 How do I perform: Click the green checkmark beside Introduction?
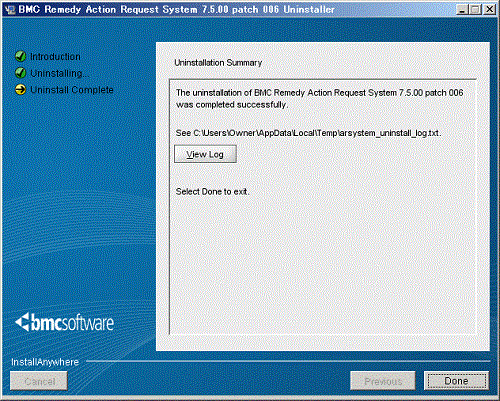[x=21, y=56]
